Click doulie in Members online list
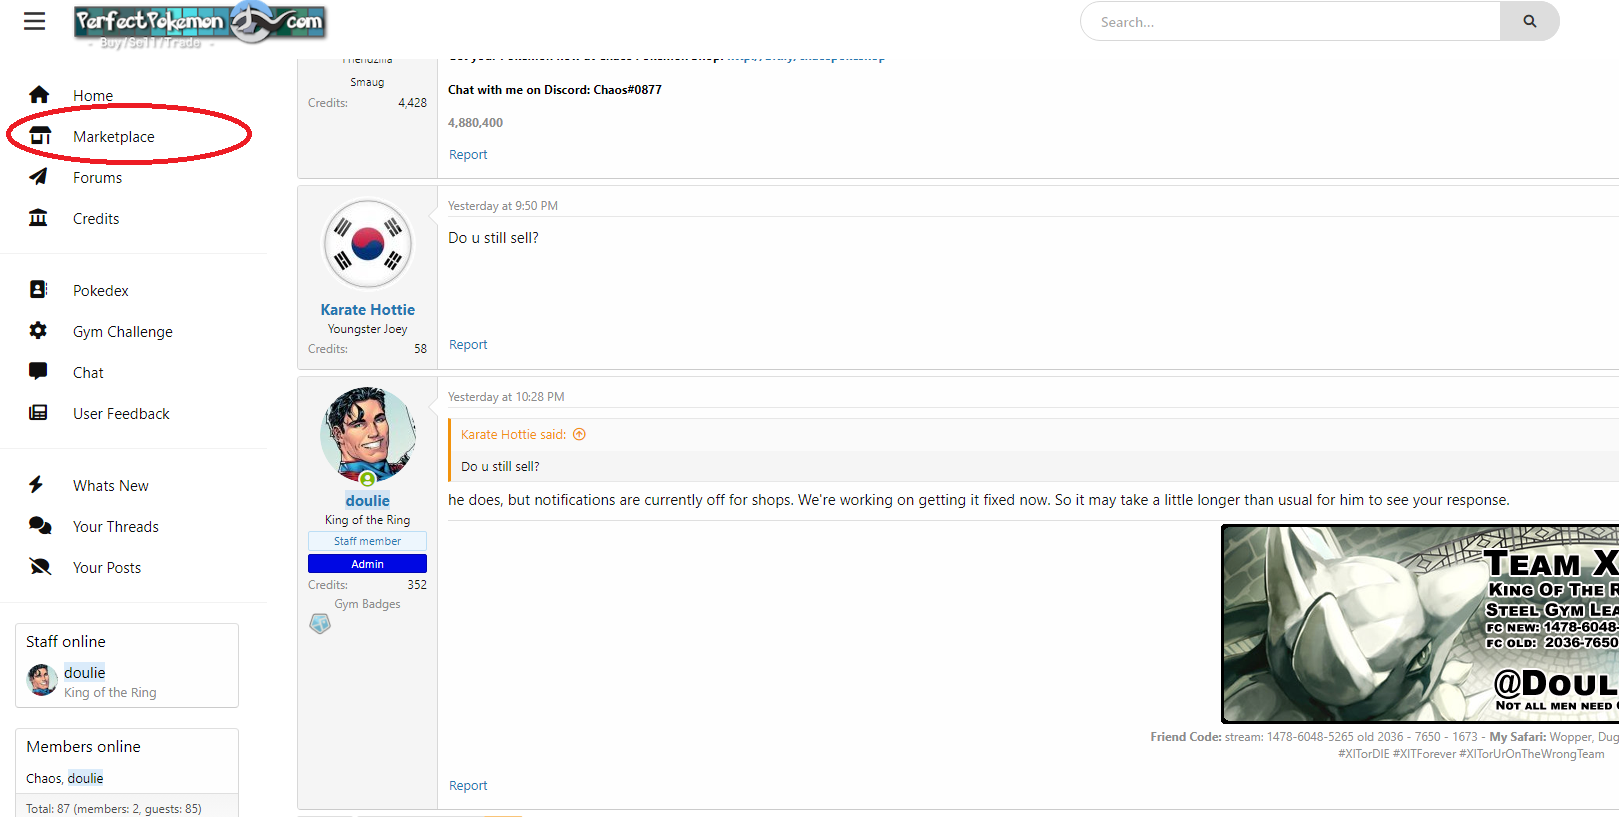Screen dimensions: 1619x817 [x=85, y=778]
